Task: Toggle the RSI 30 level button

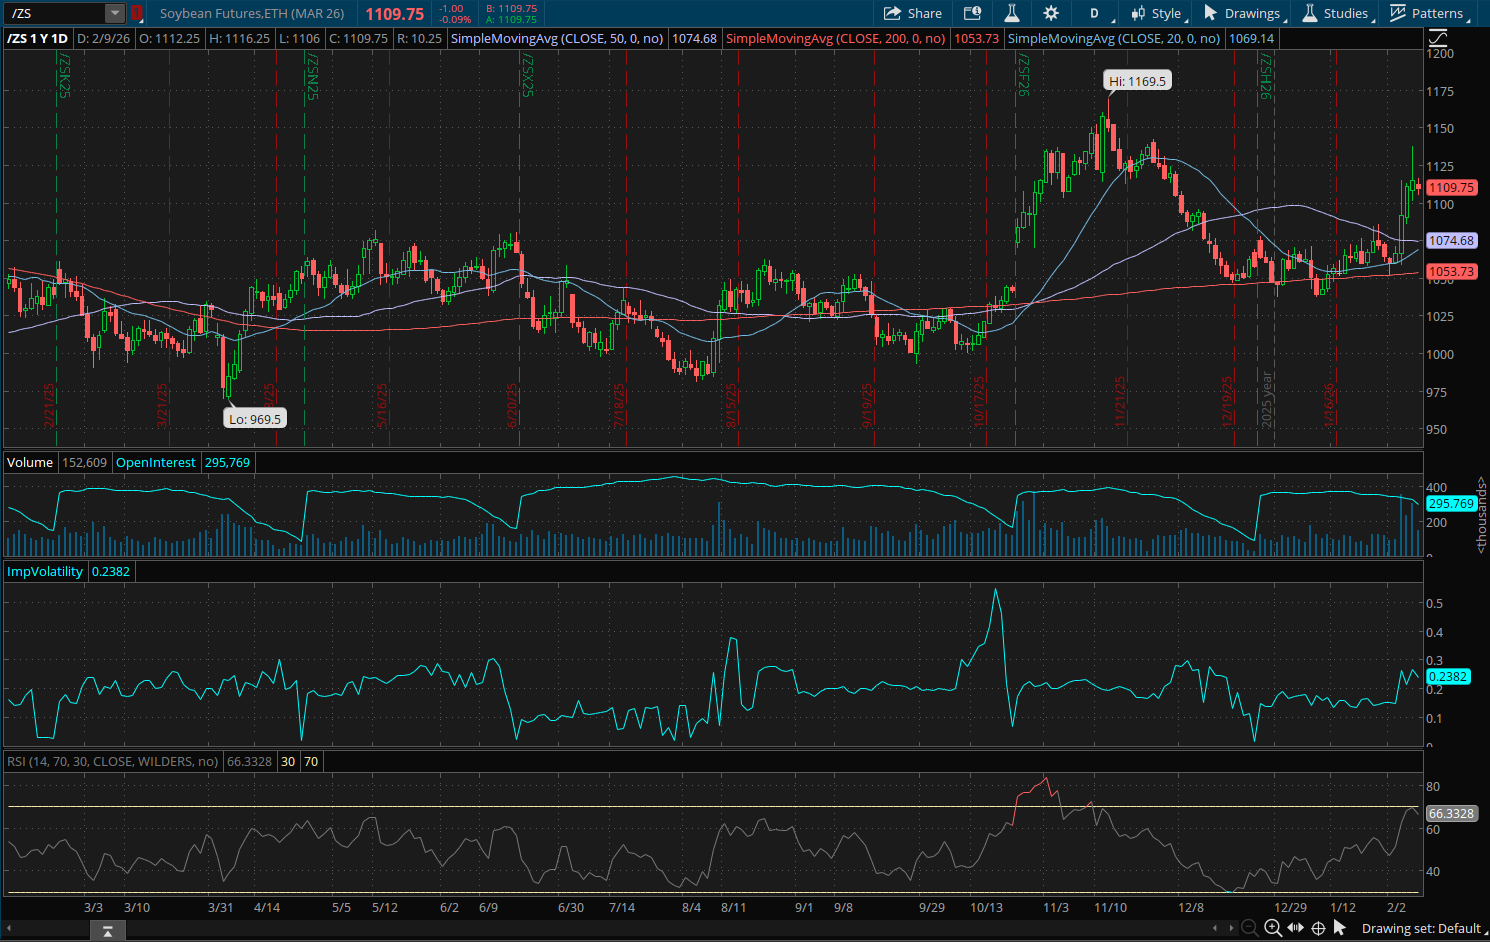Action: click(287, 761)
